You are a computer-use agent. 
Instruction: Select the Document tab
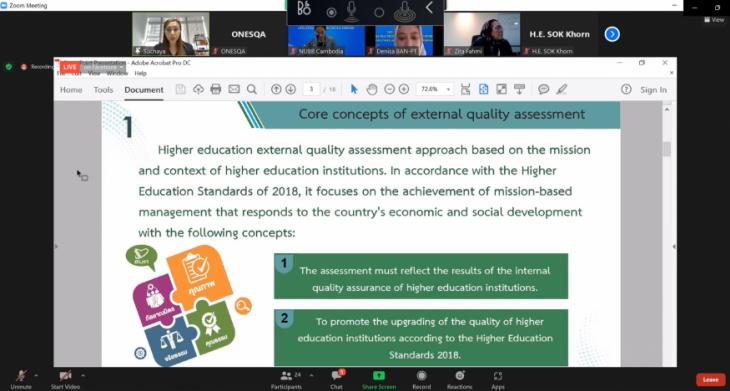pyautogui.click(x=144, y=90)
